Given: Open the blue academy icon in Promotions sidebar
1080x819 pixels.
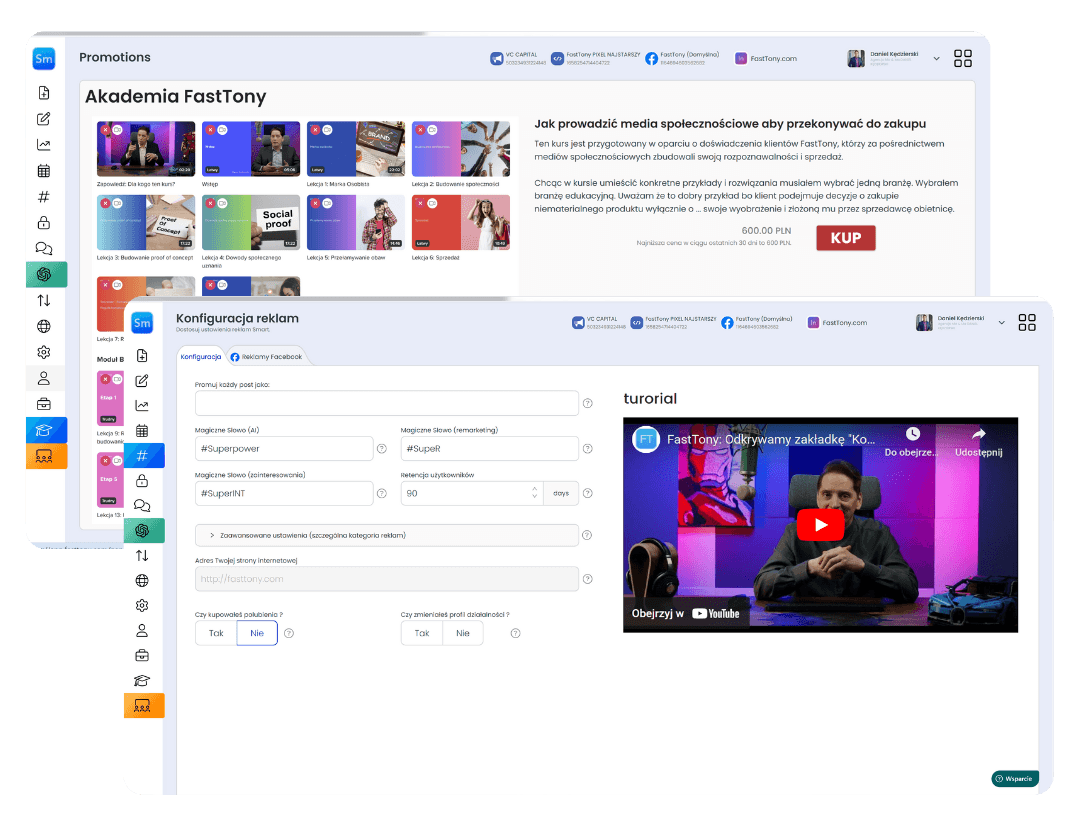Looking at the screenshot, I should [47, 430].
